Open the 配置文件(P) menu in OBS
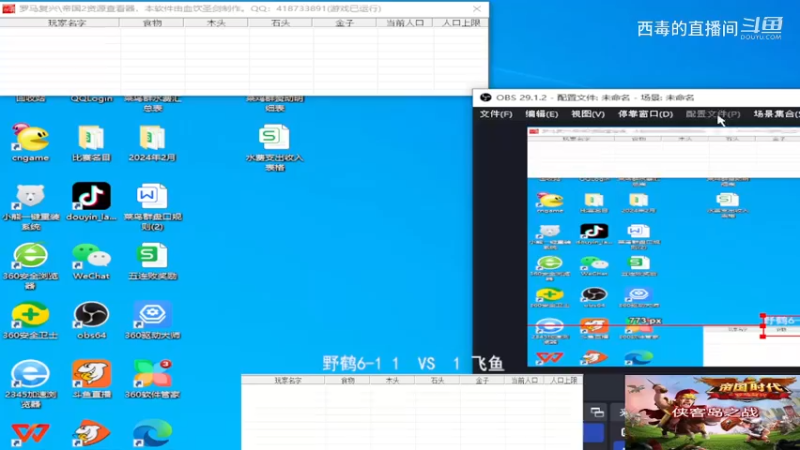Viewport: 800px width, 450px height. (x=713, y=114)
